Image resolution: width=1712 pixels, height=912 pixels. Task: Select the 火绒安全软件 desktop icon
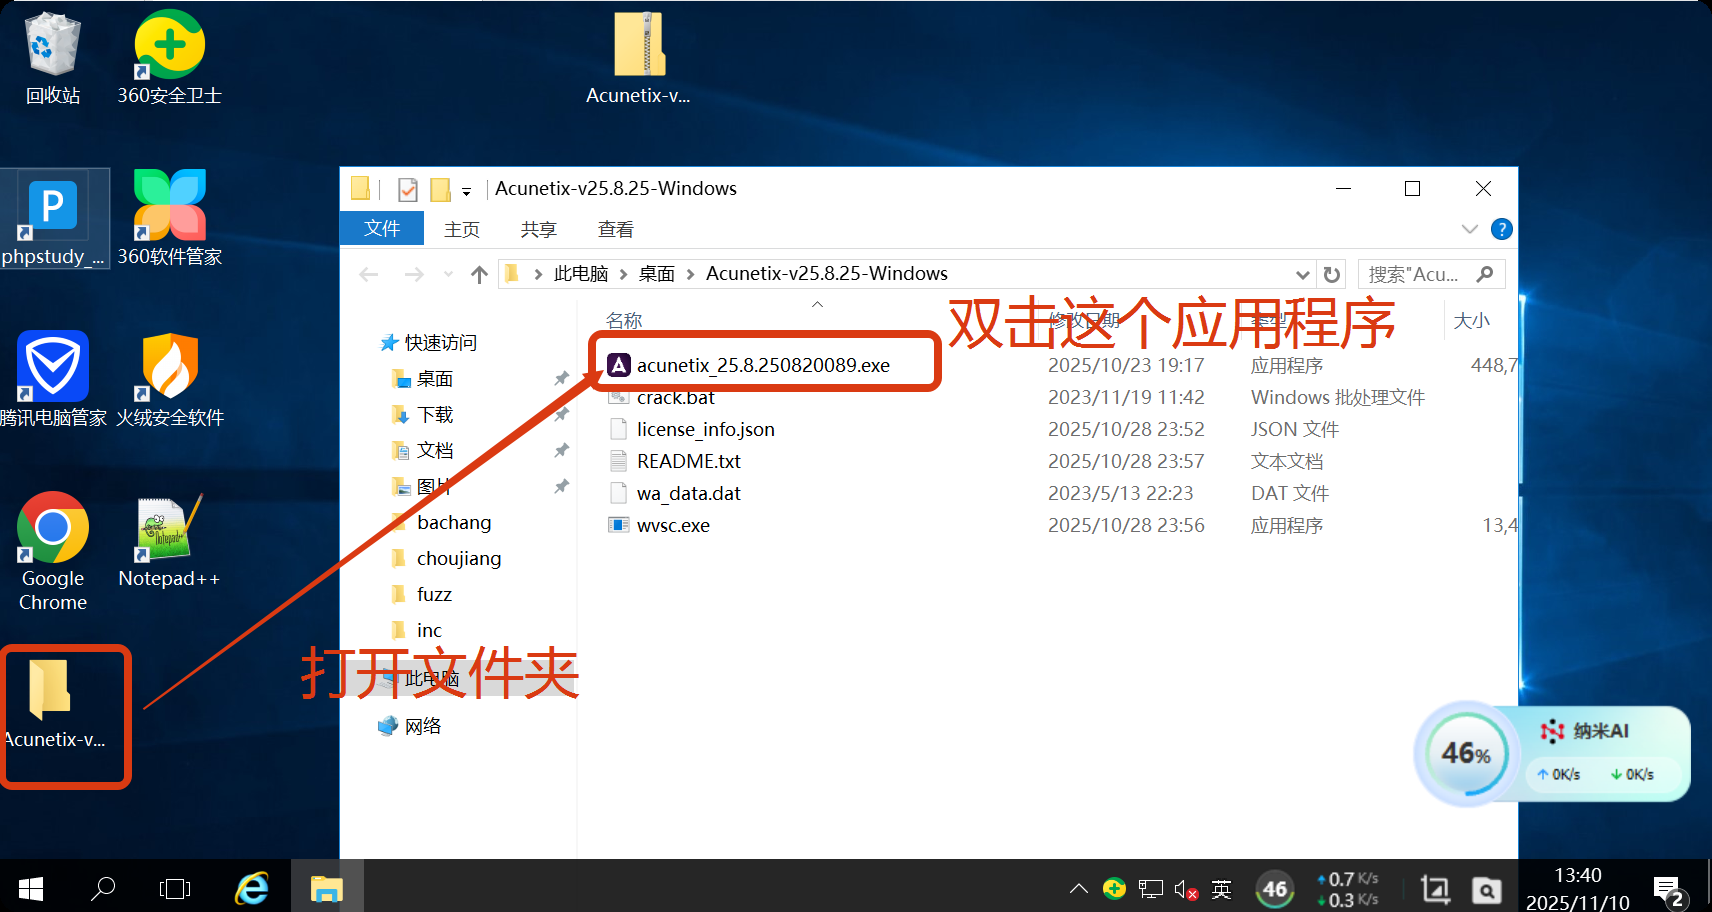coord(169,380)
